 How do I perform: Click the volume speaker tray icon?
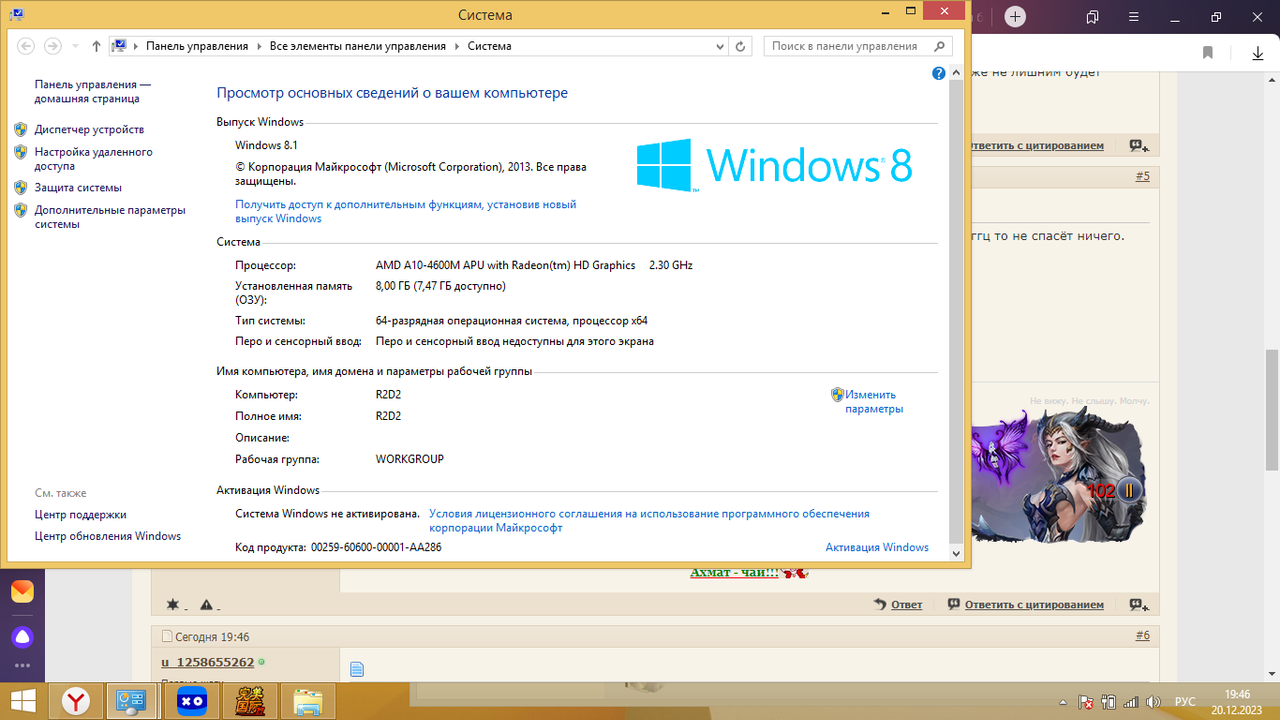pos(1153,702)
